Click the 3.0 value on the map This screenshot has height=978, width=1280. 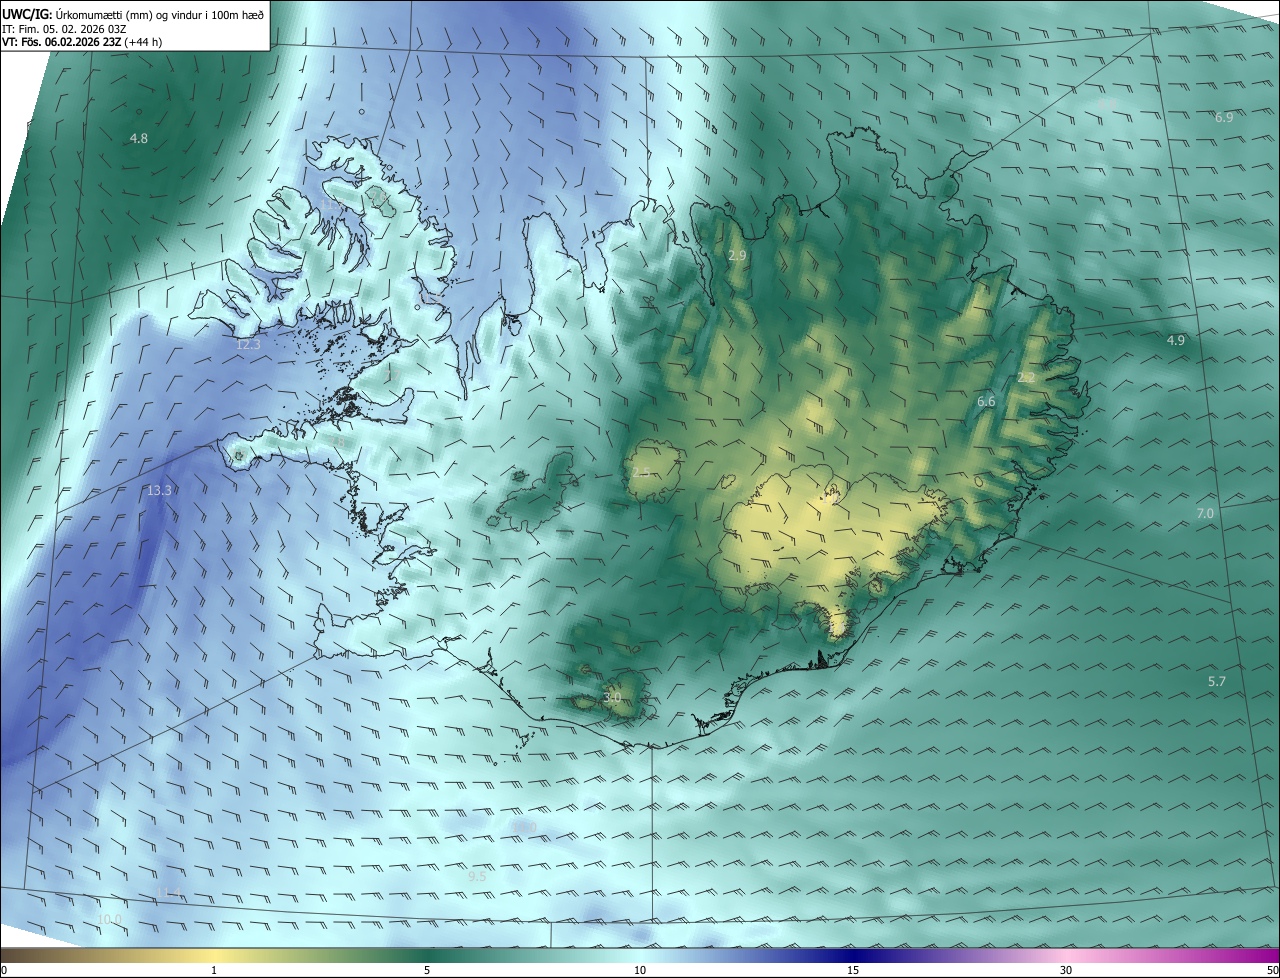point(613,697)
